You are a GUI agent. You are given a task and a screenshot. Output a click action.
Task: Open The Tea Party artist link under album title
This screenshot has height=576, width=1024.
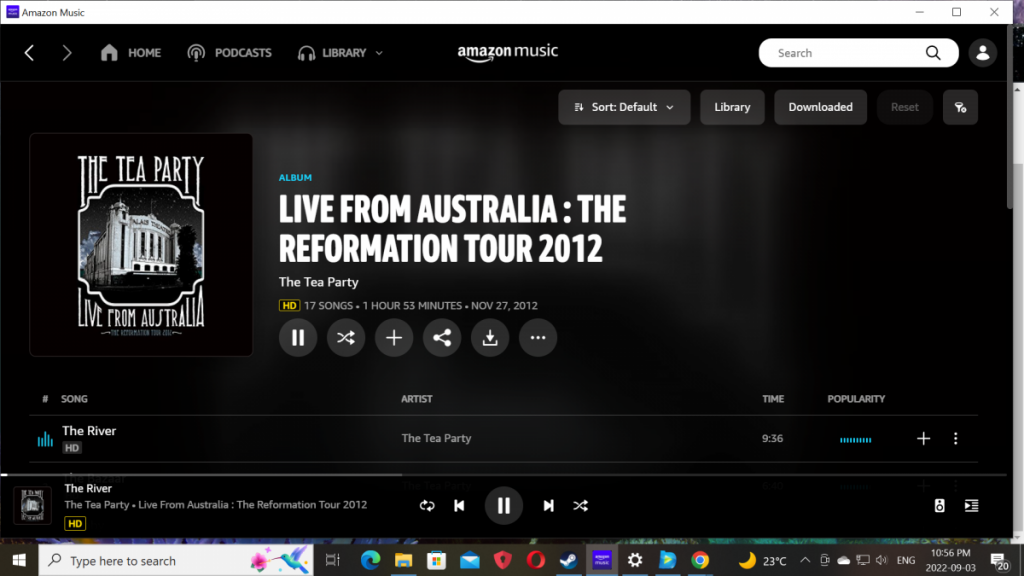click(319, 282)
